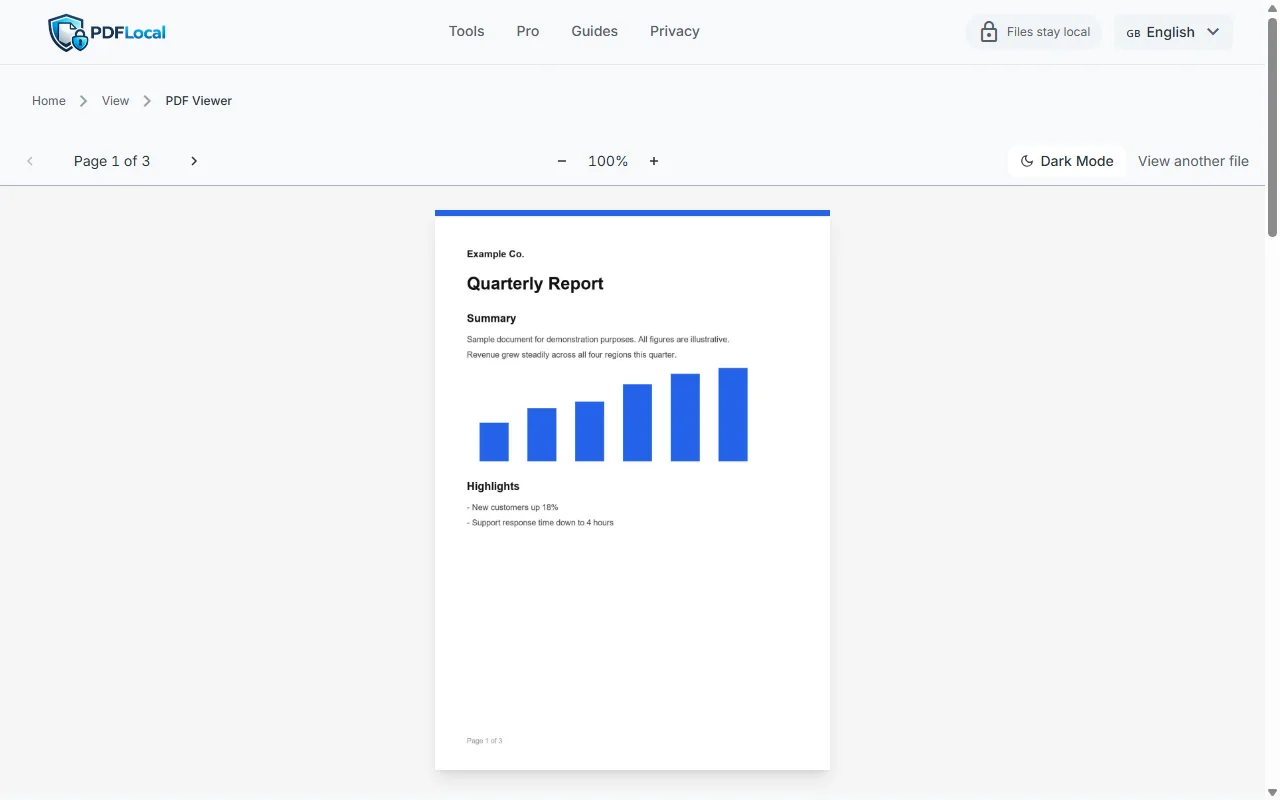Open the Privacy menu item
1280x800 pixels.
[675, 31]
